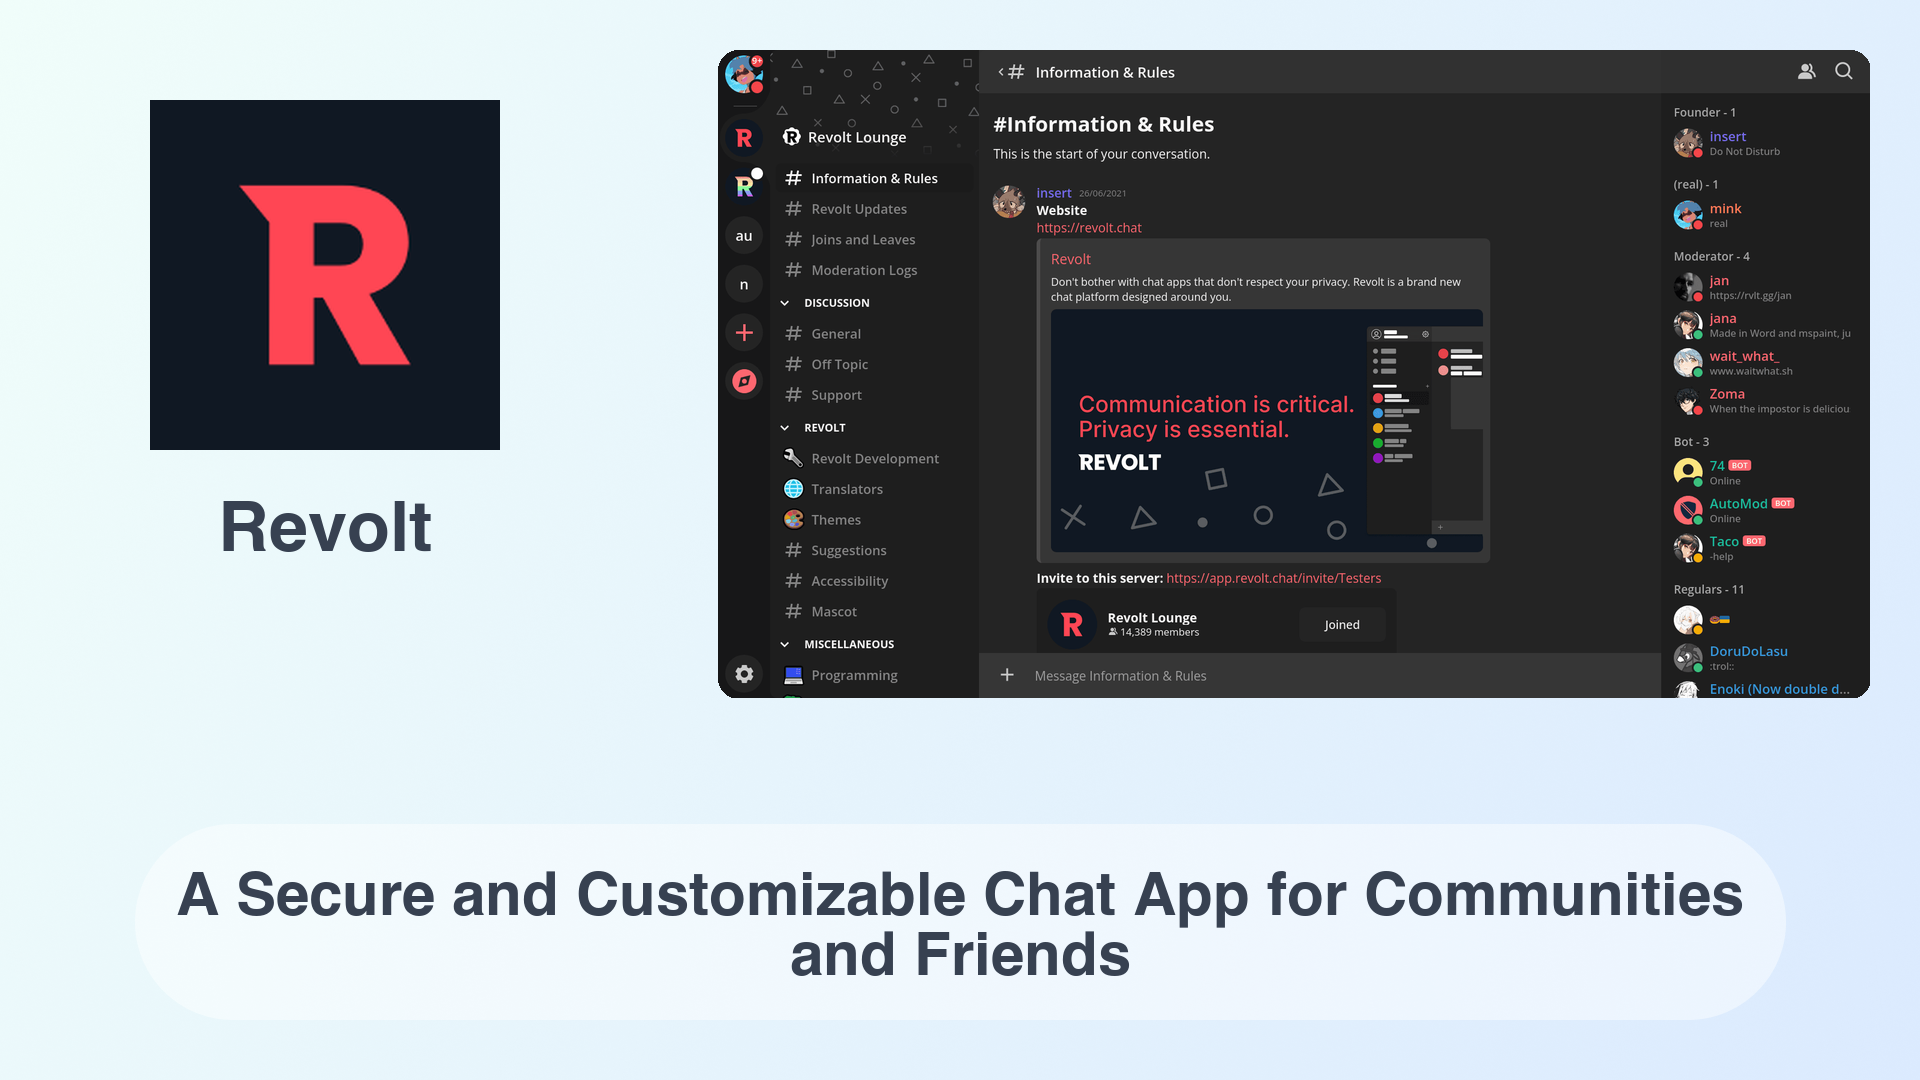1920x1080 pixels.
Task: Select the Search magnifier icon
Action: (x=1844, y=70)
